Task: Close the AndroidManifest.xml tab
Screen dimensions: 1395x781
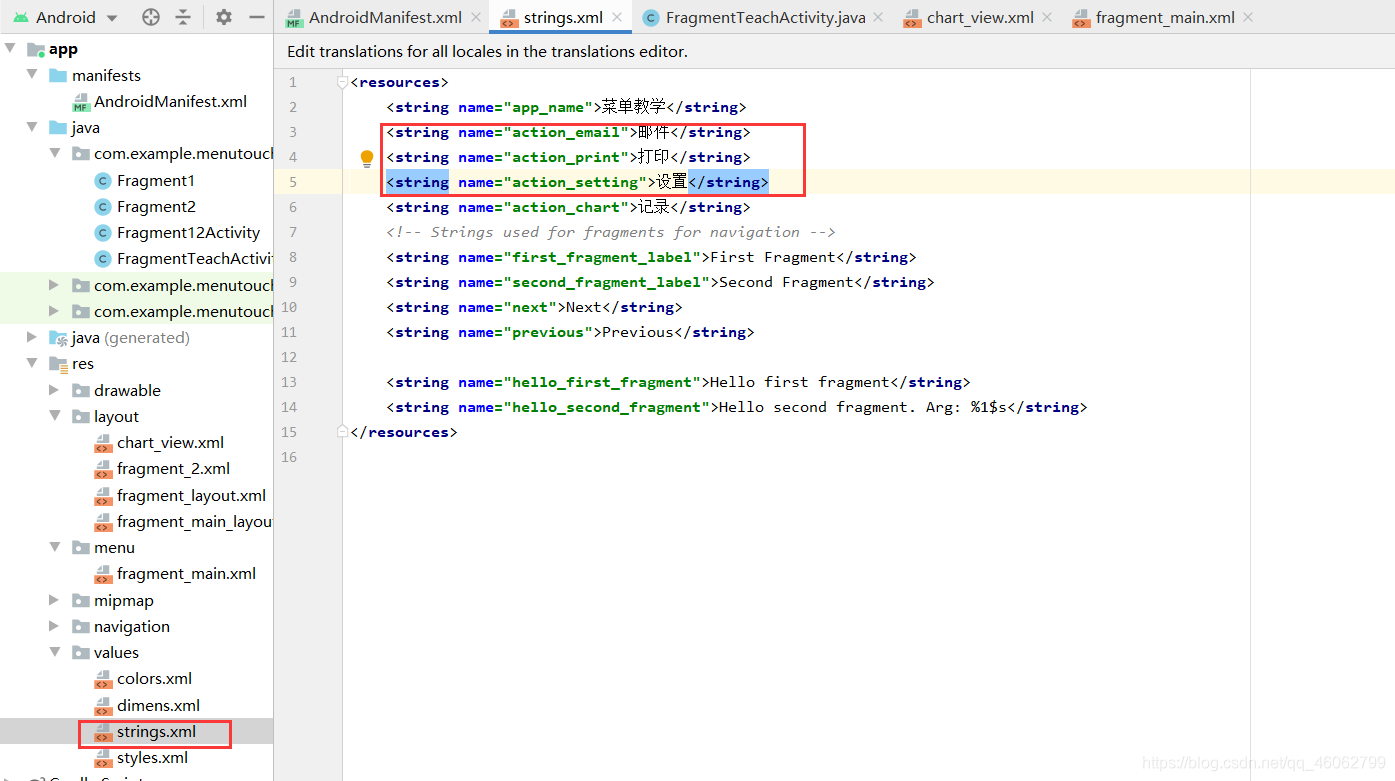Action: pyautogui.click(x=475, y=18)
